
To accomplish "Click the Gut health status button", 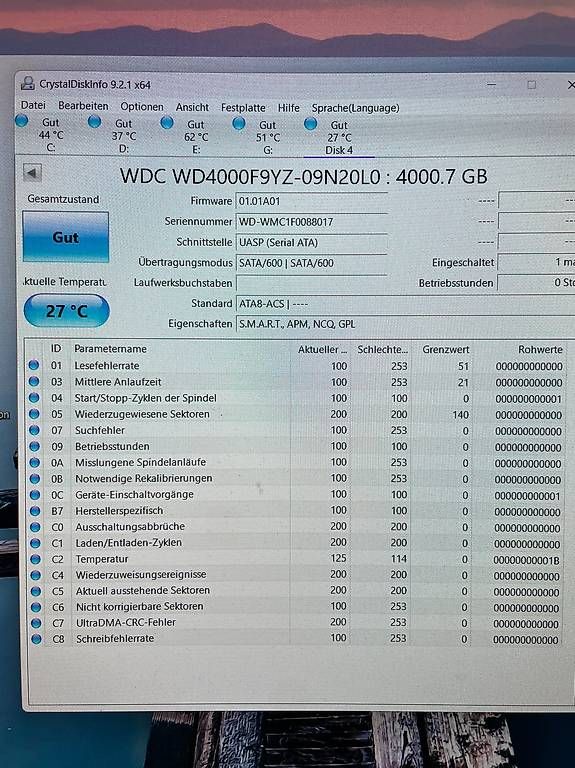I will (x=66, y=237).
